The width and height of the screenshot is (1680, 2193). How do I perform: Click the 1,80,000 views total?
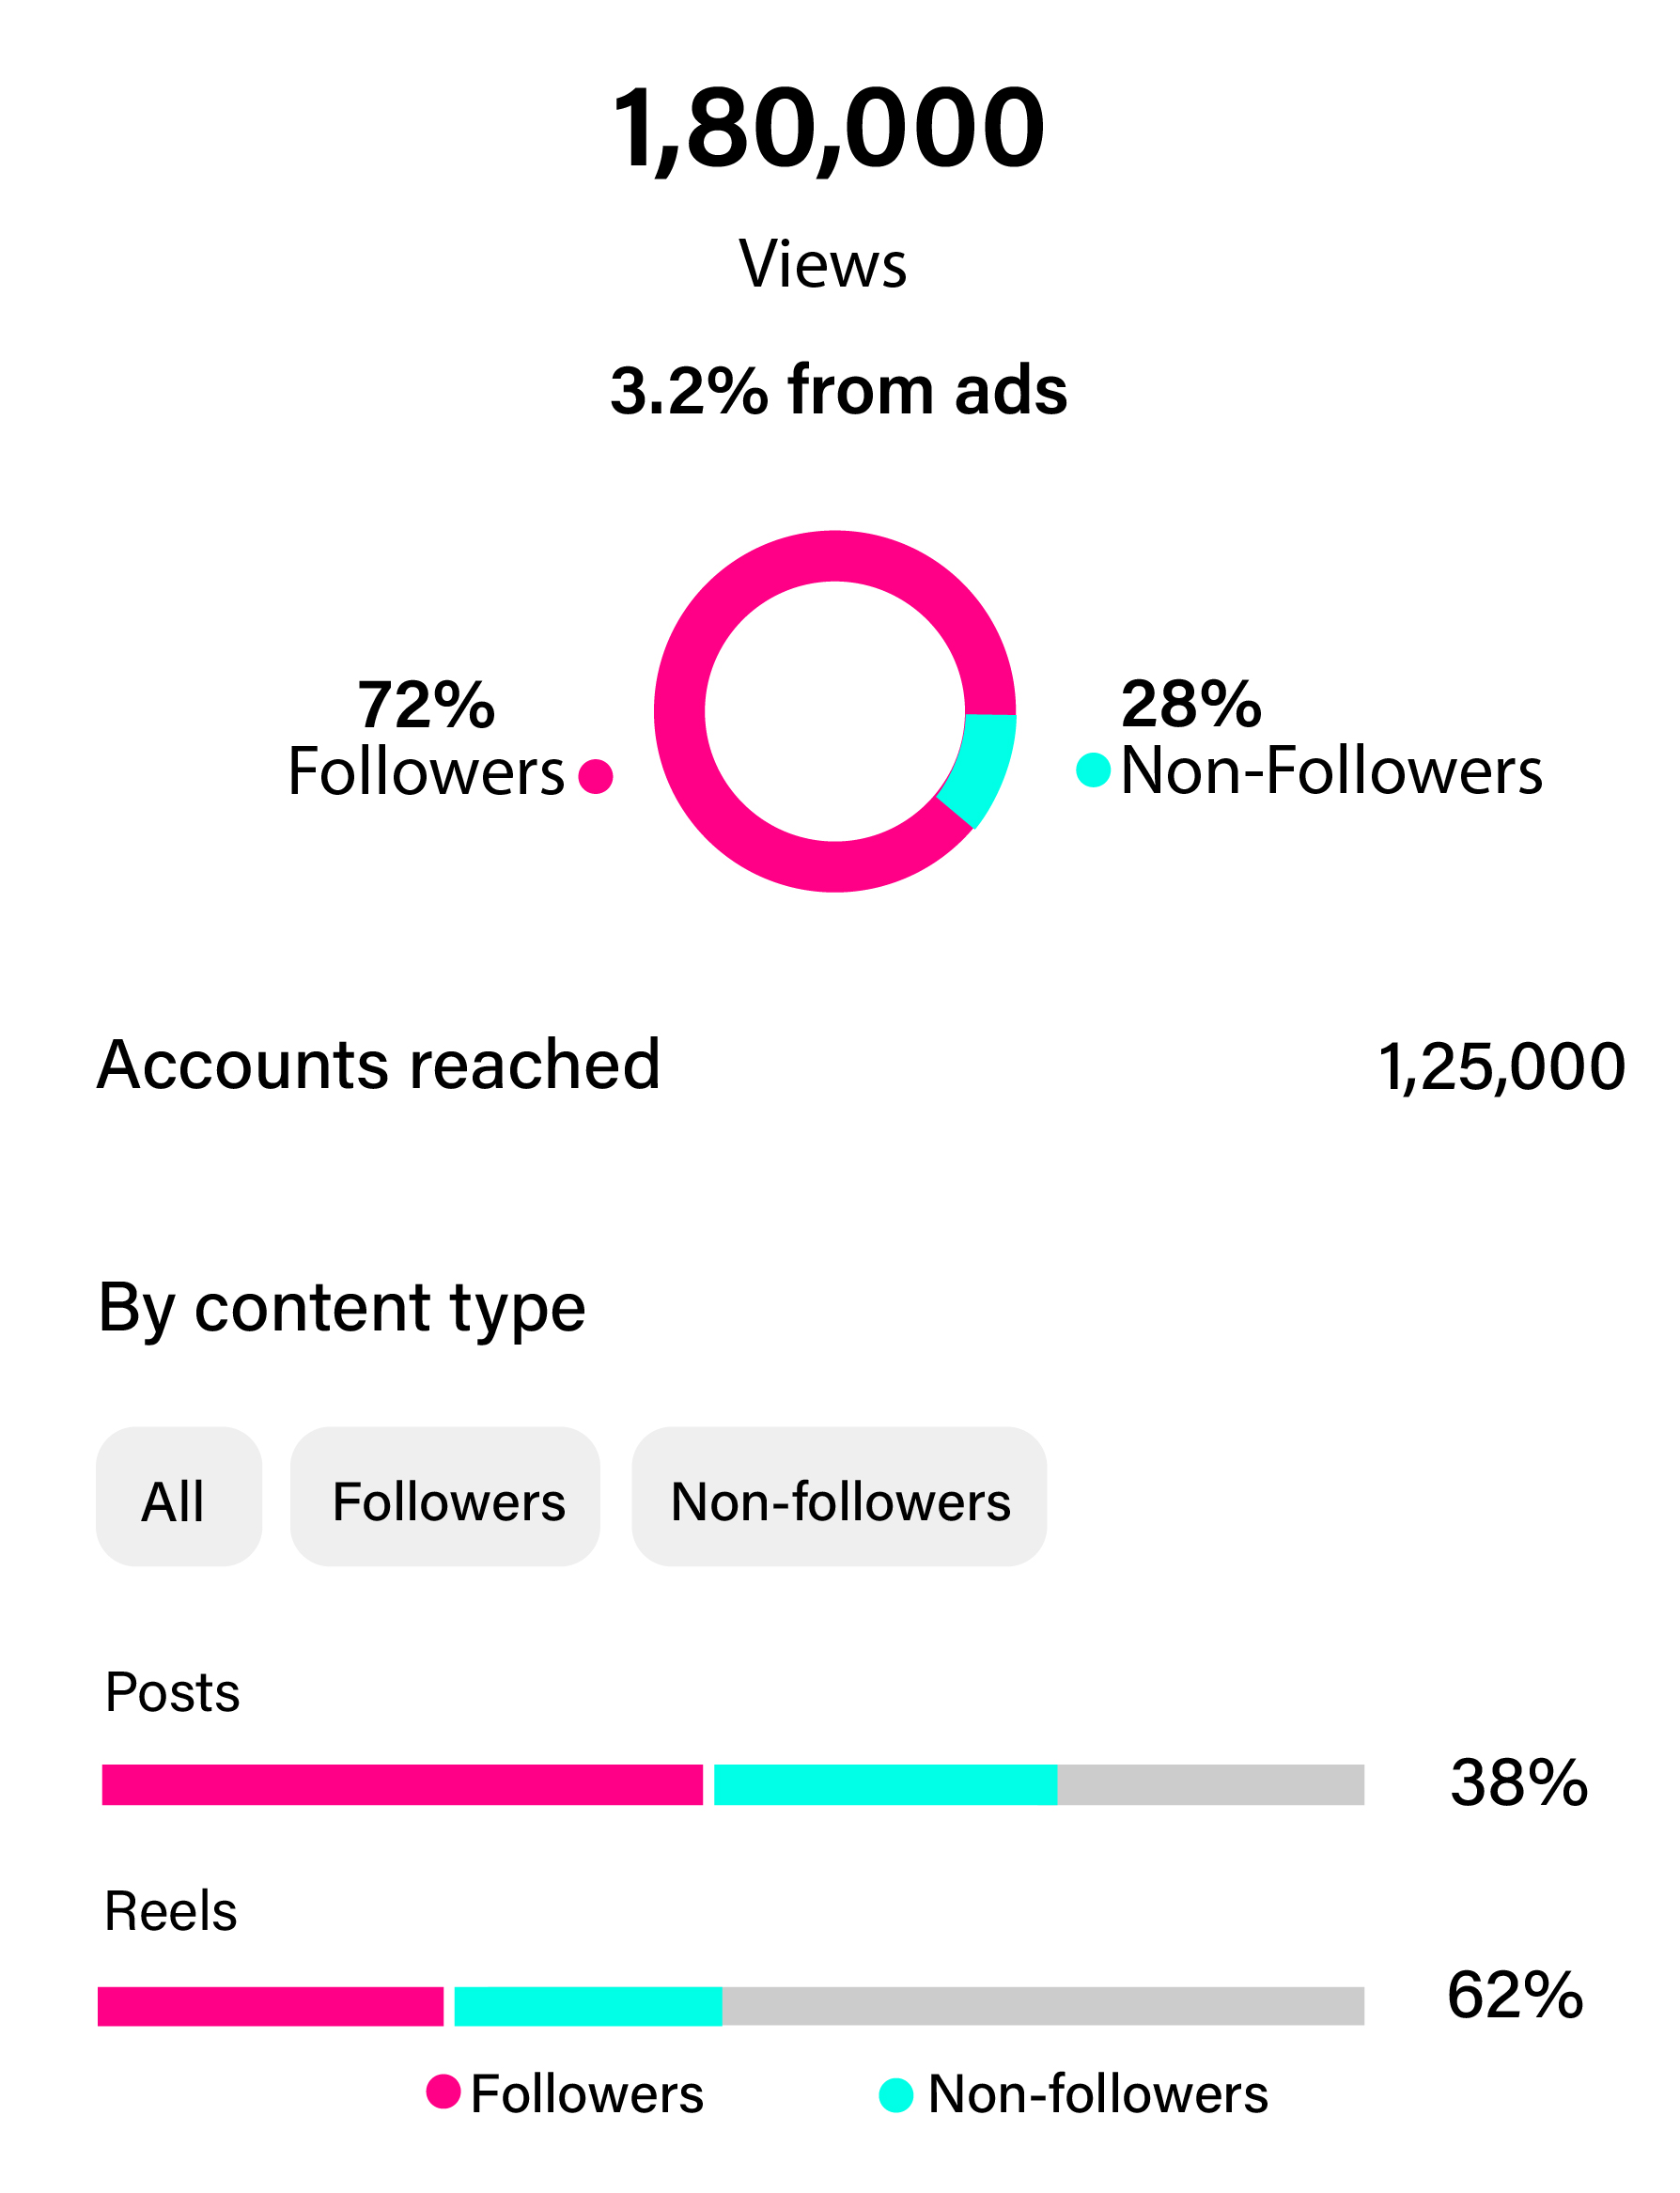[828, 128]
